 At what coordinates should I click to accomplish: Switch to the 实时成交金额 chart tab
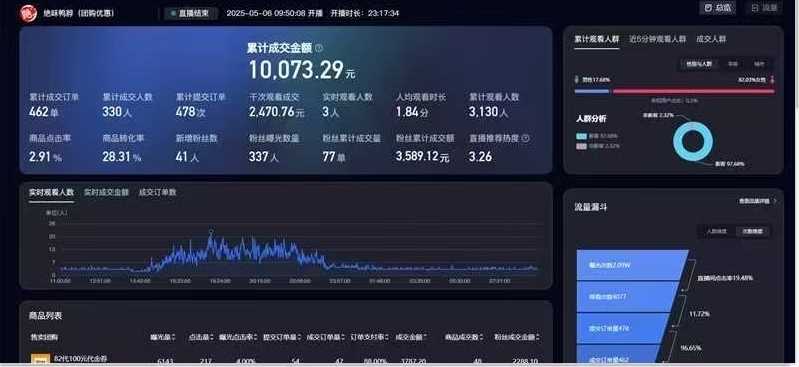pyautogui.click(x=106, y=192)
